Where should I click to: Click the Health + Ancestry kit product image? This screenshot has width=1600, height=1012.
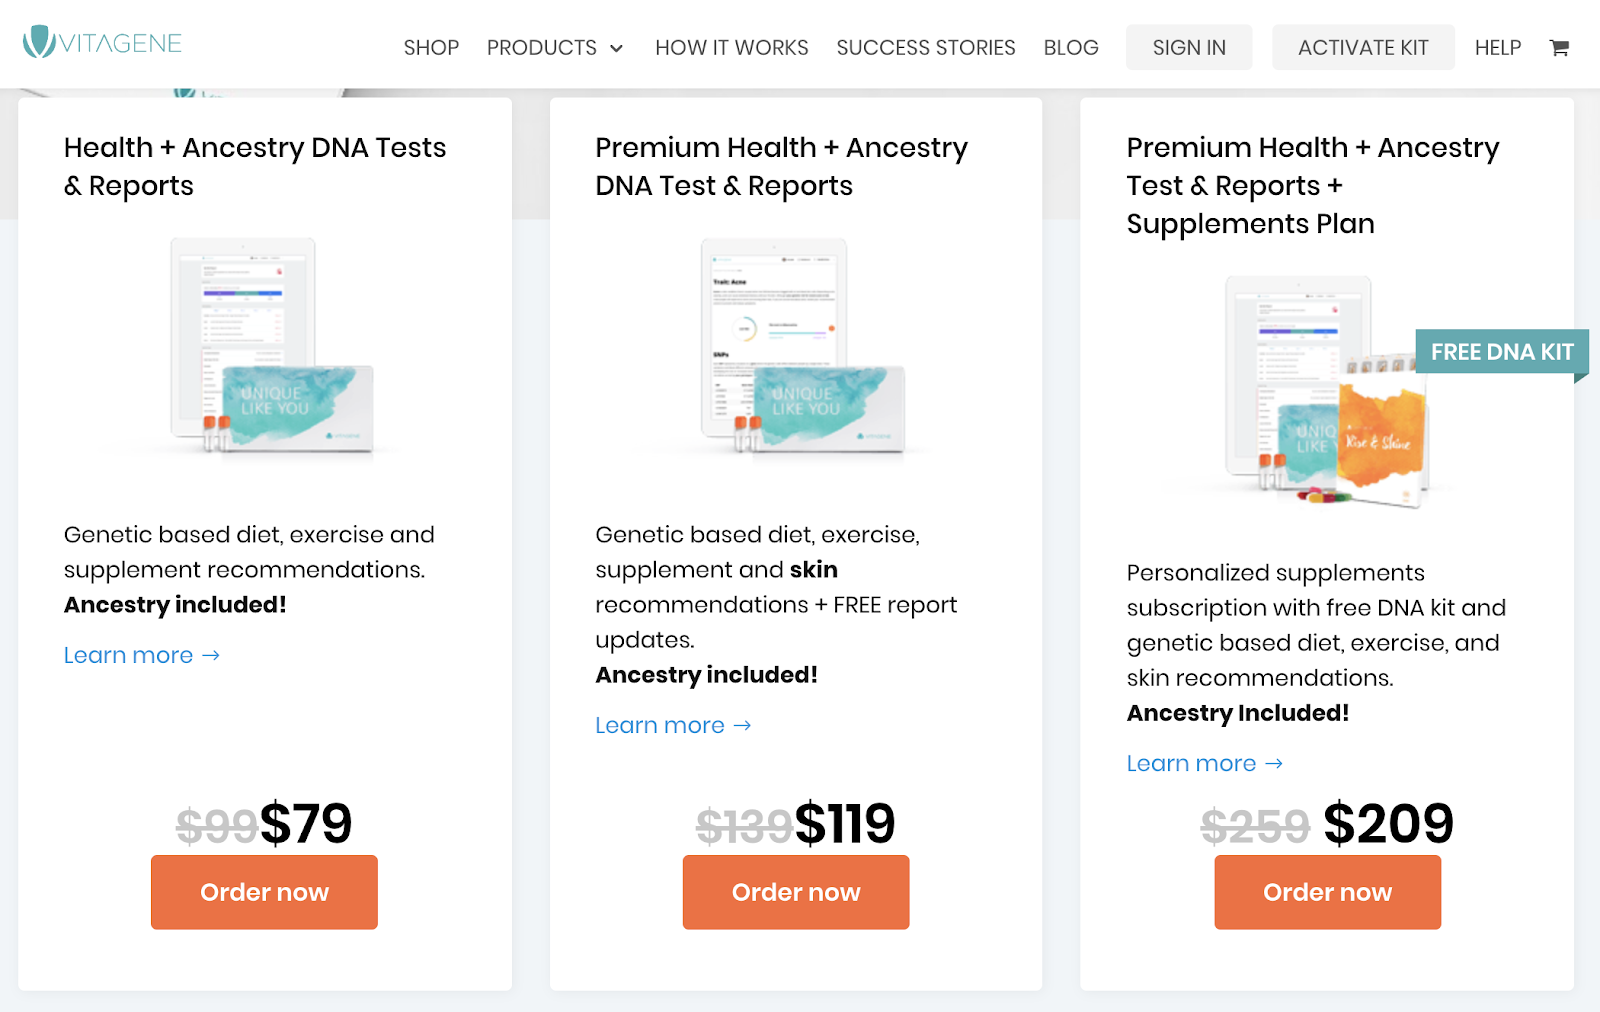tap(270, 347)
